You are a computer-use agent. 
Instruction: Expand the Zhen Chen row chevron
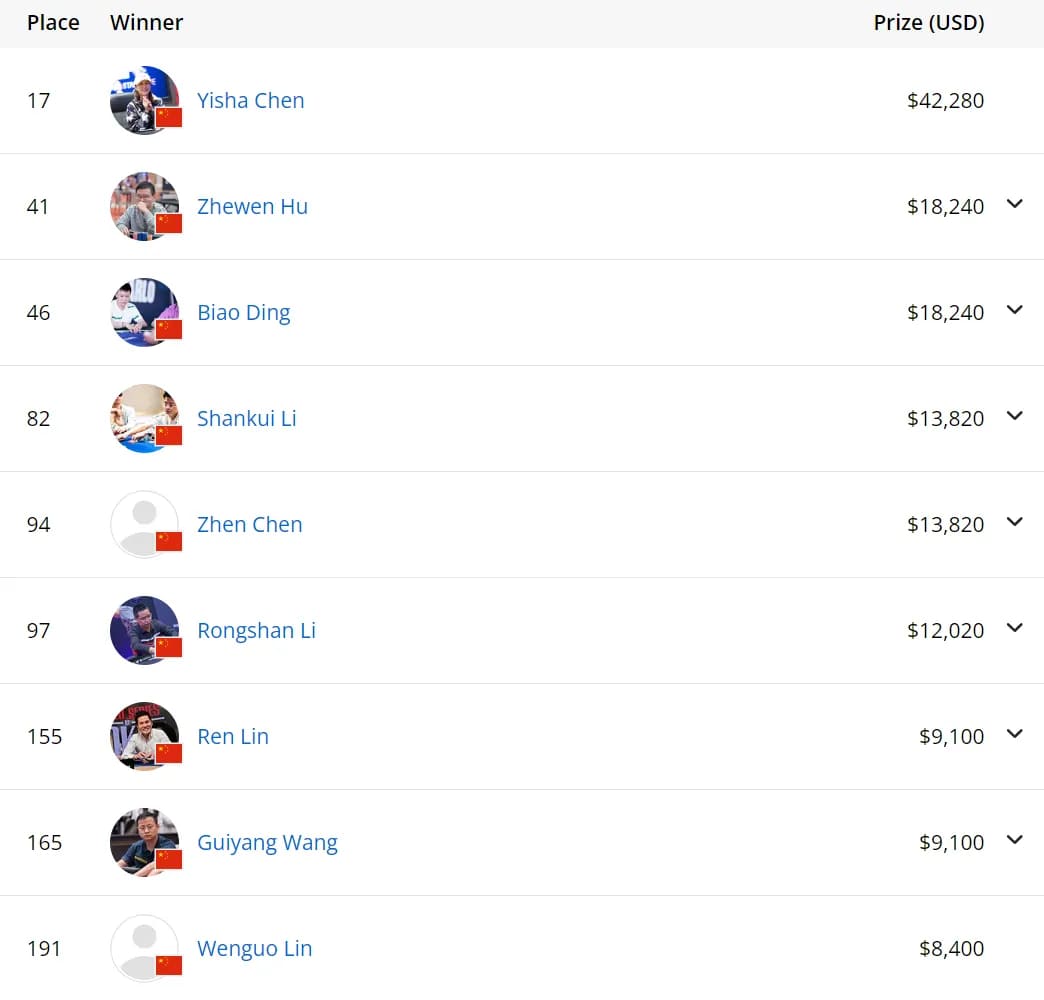click(1015, 522)
